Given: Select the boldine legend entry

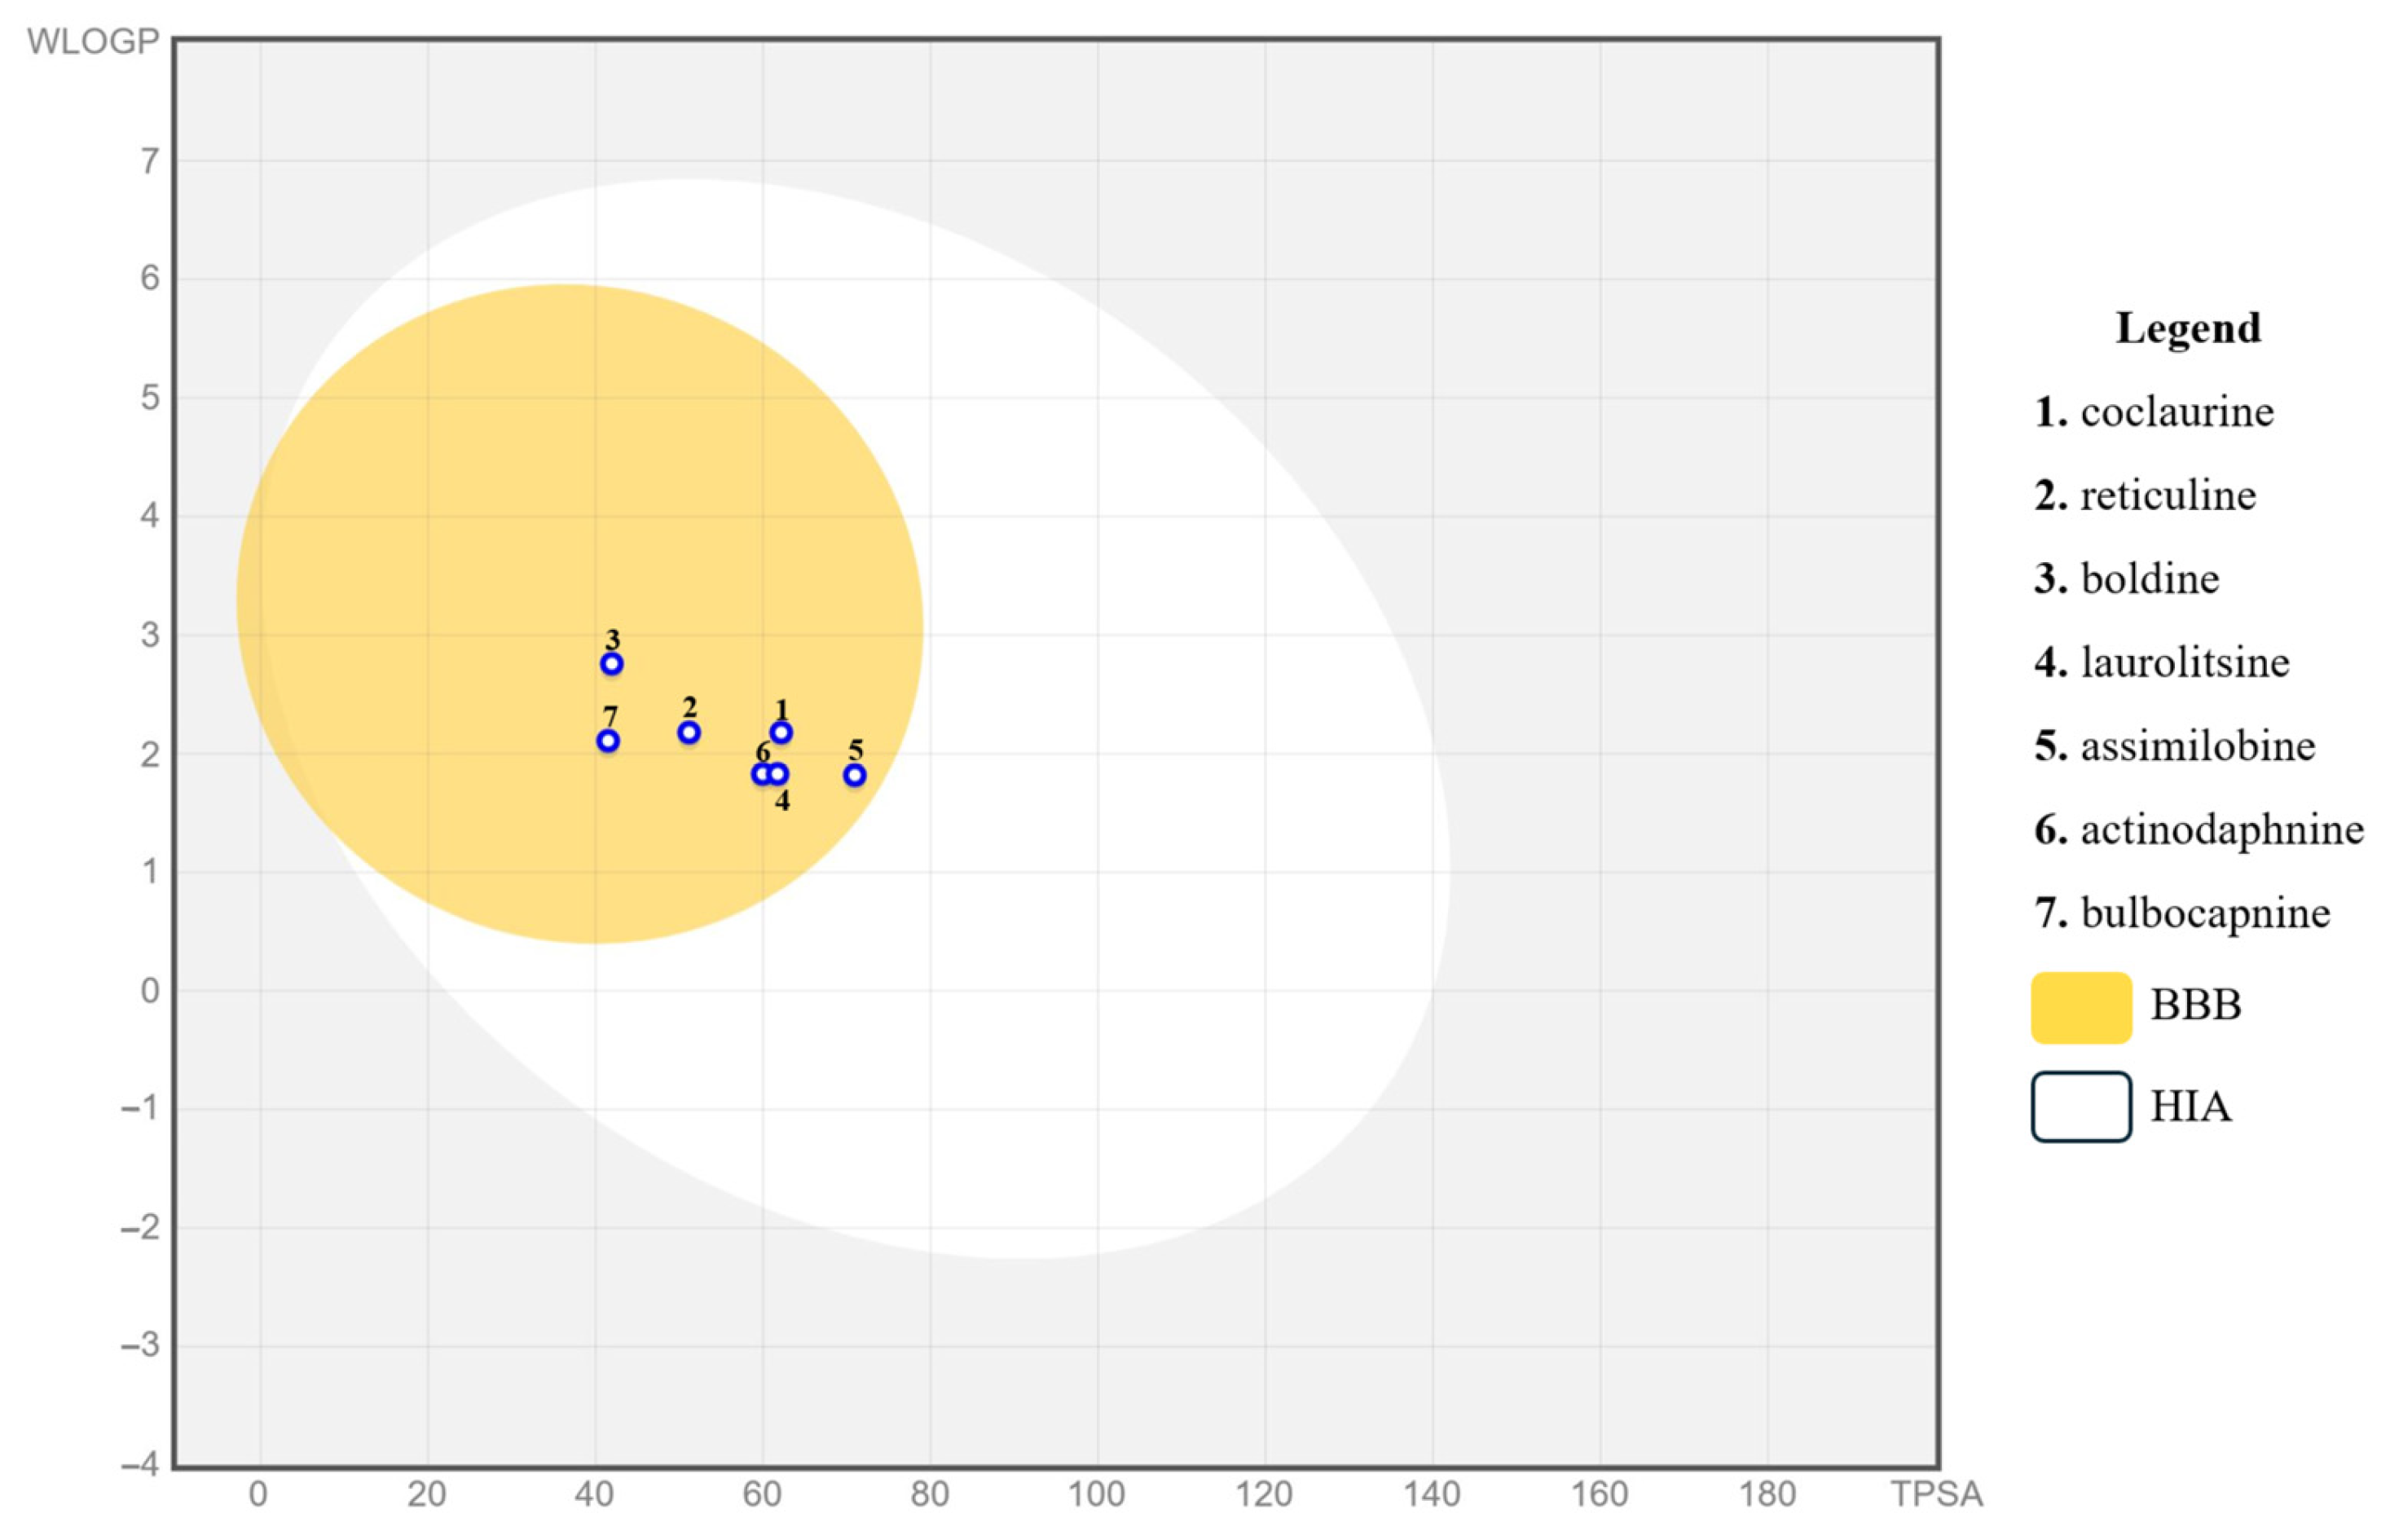Looking at the screenshot, I should coord(2127,579).
